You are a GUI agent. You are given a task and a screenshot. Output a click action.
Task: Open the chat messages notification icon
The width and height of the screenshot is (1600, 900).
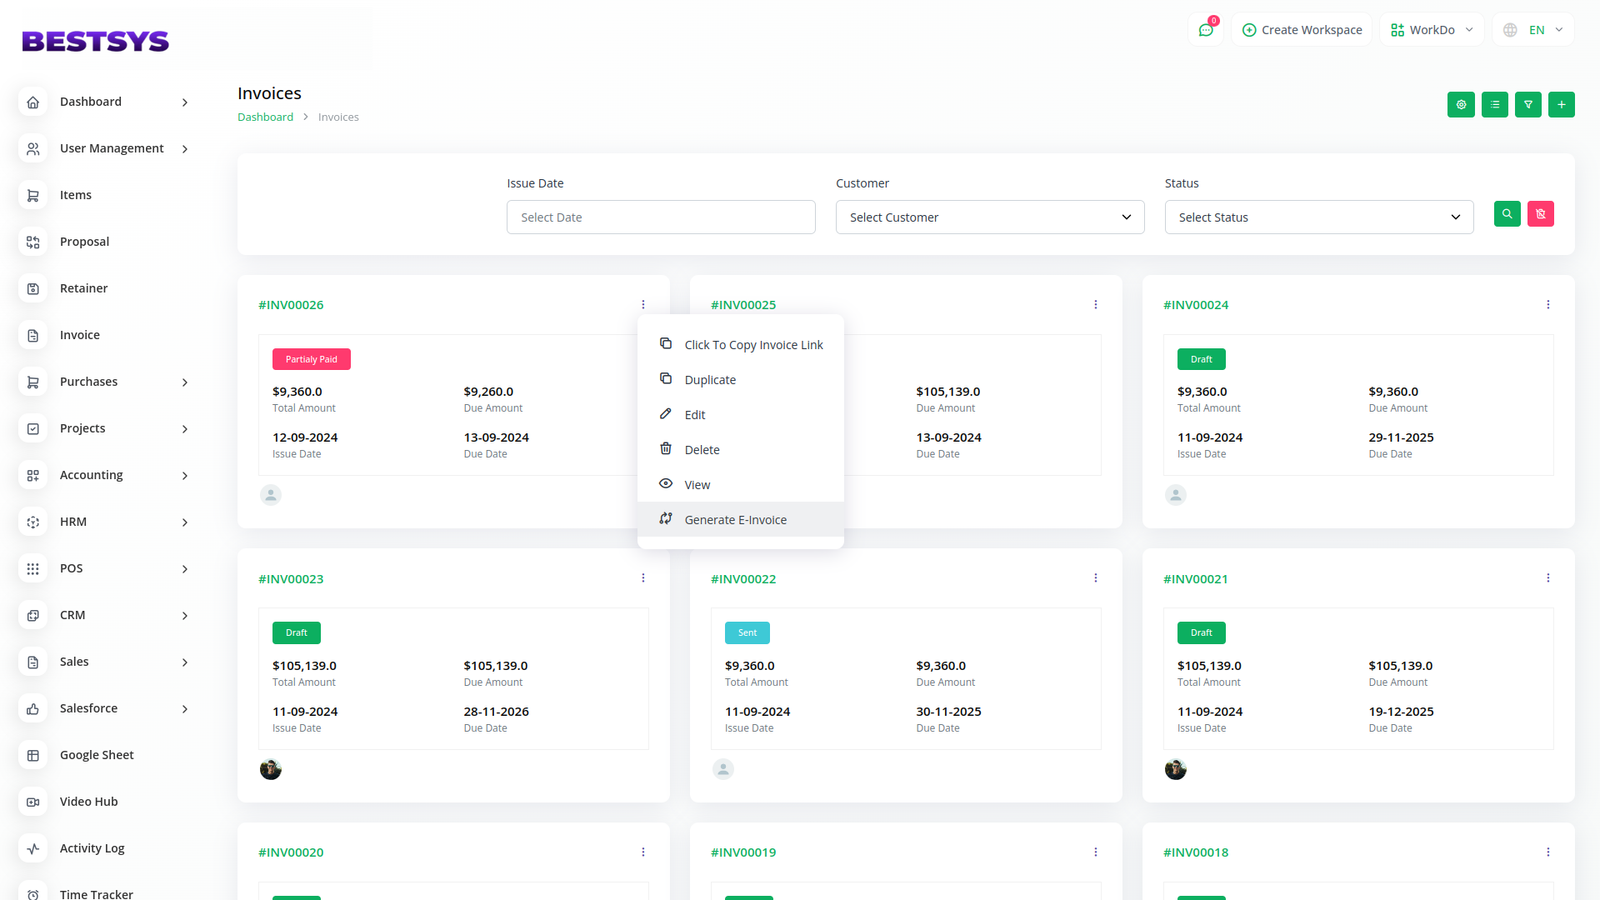click(x=1206, y=30)
